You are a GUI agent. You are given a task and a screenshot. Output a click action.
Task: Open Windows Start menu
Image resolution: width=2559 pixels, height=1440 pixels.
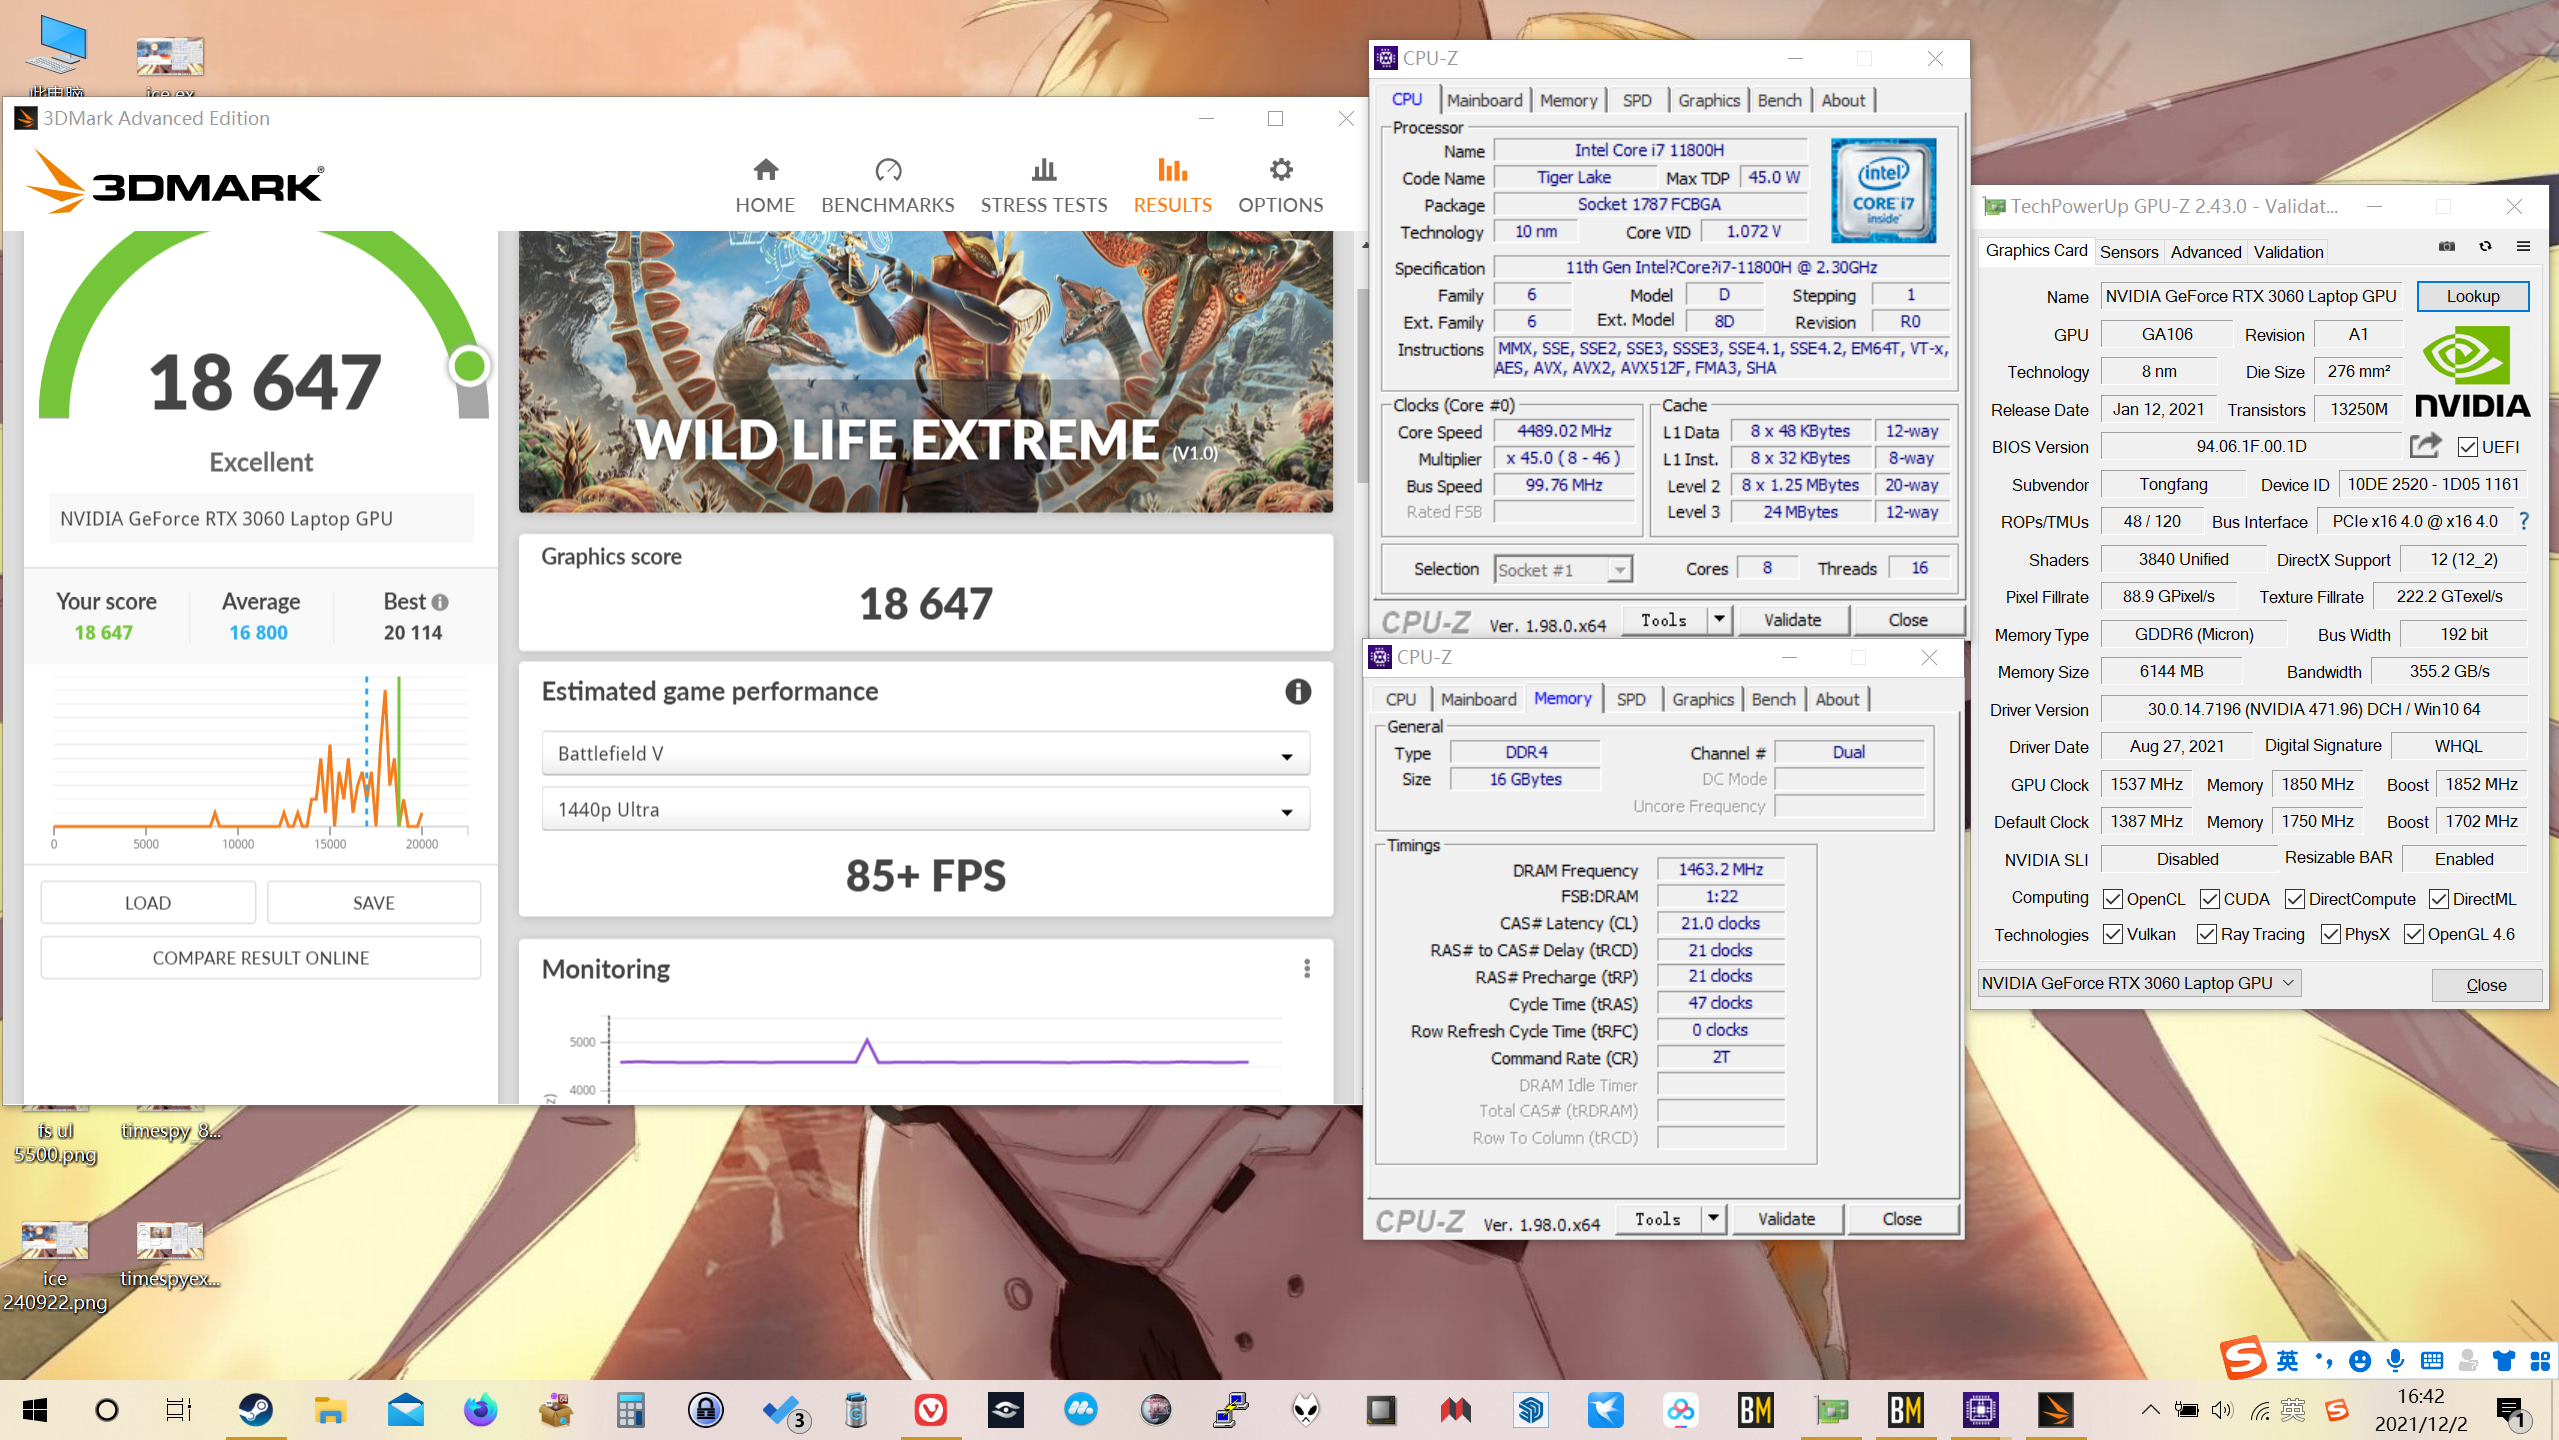[35, 1410]
